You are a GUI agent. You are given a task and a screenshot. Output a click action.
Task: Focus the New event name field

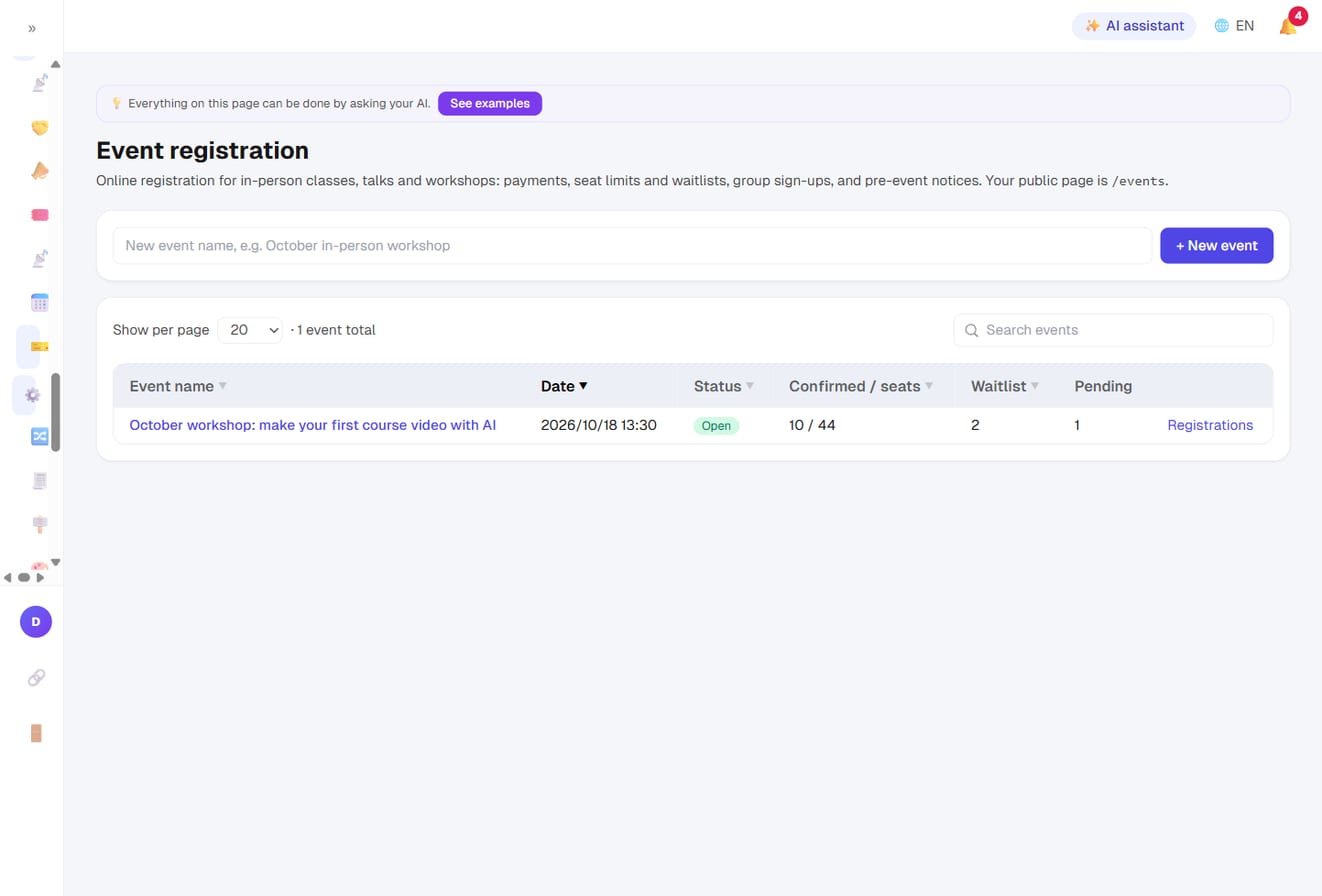pos(632,245)
